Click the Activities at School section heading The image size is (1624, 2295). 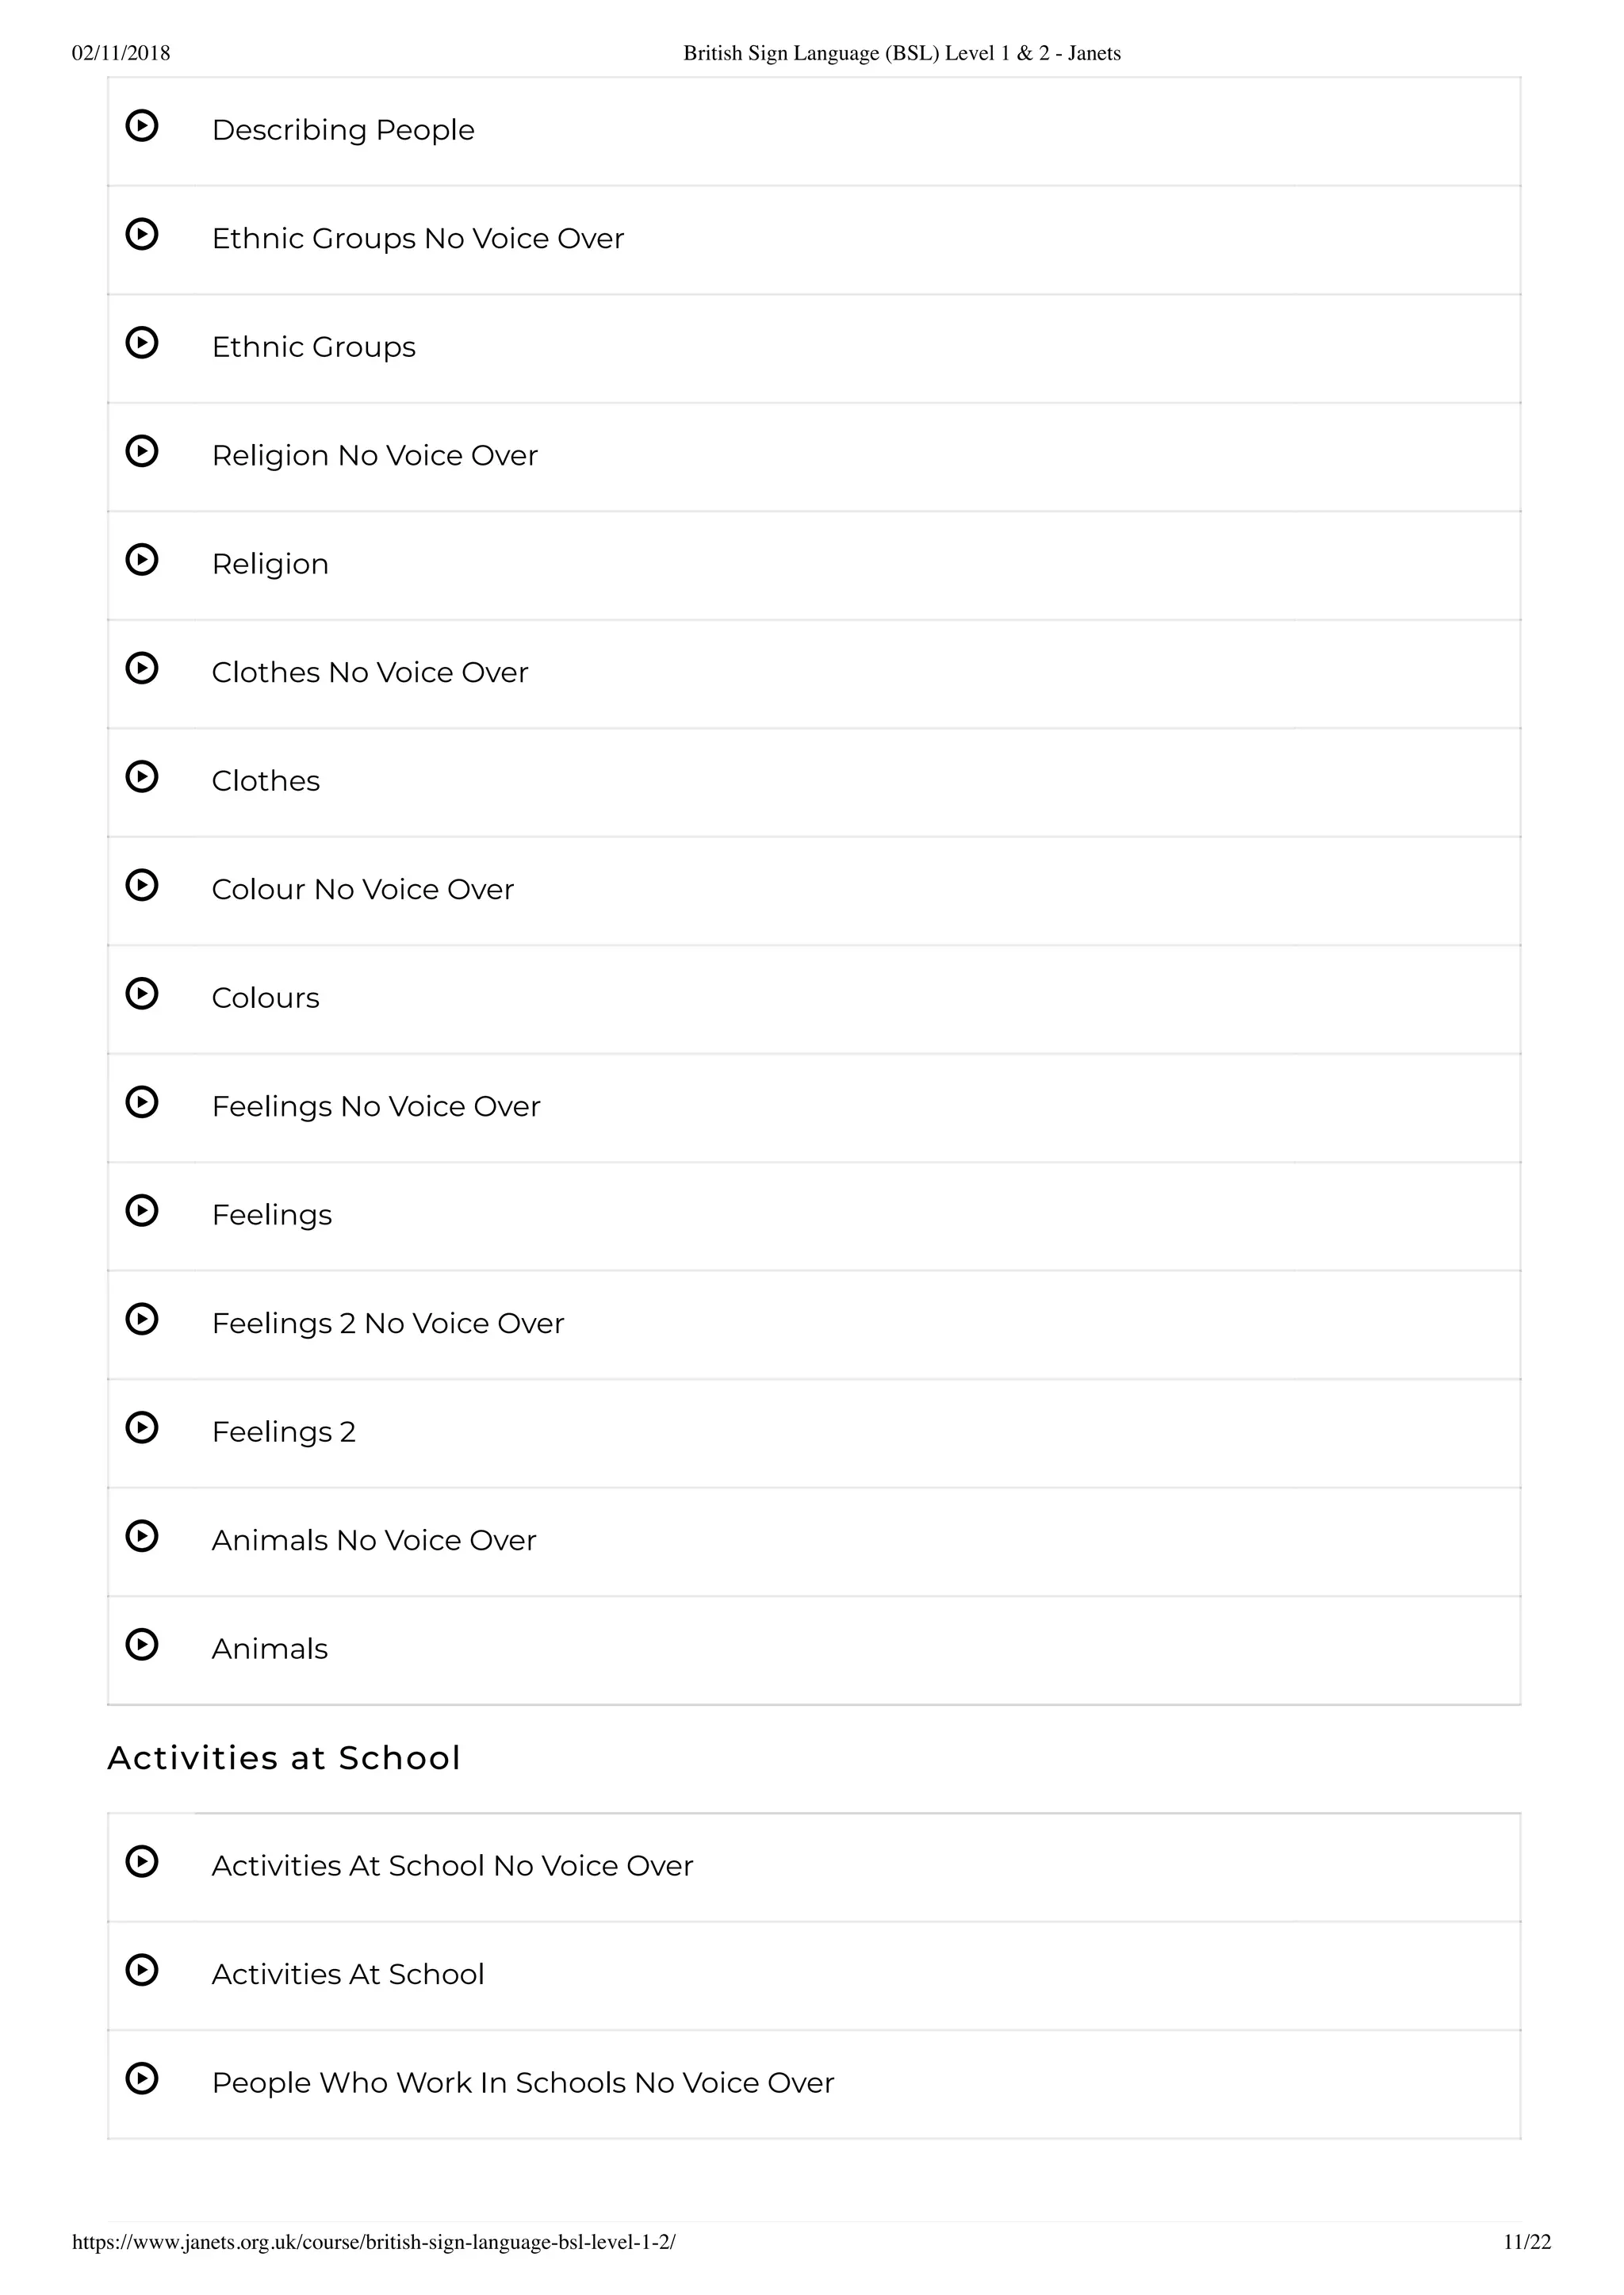(284, 1758)
